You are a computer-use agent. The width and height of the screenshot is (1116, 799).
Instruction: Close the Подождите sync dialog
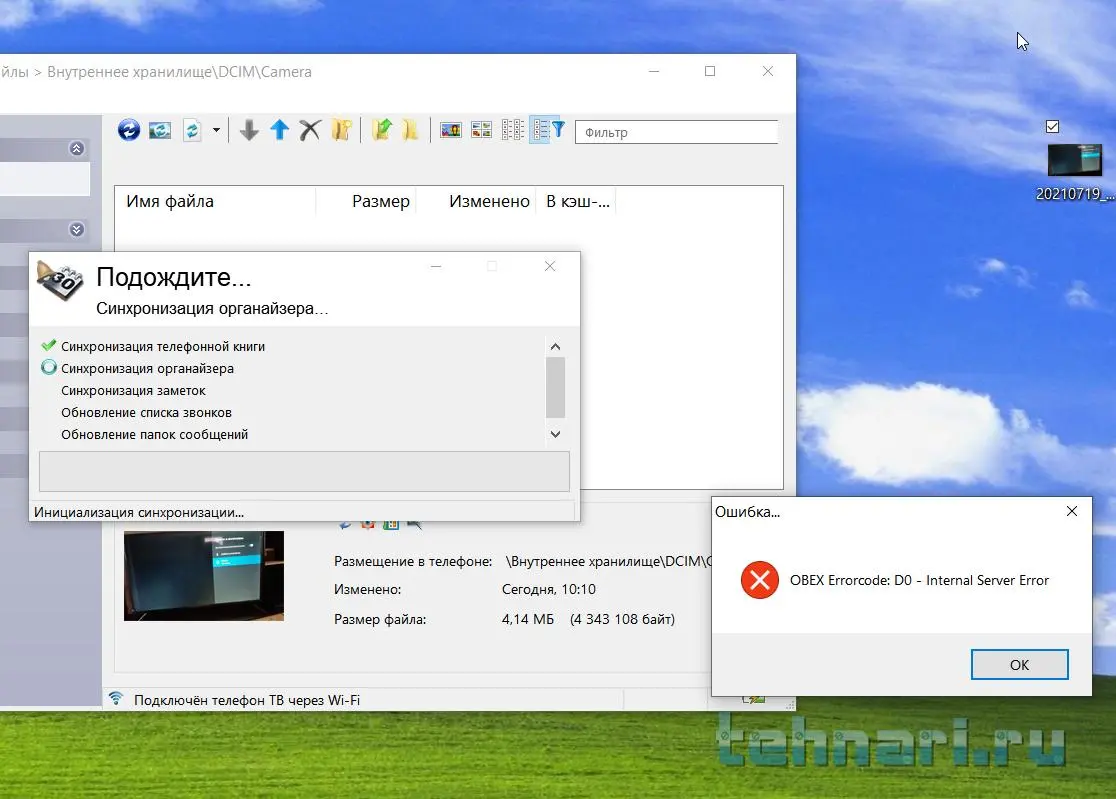549,266
